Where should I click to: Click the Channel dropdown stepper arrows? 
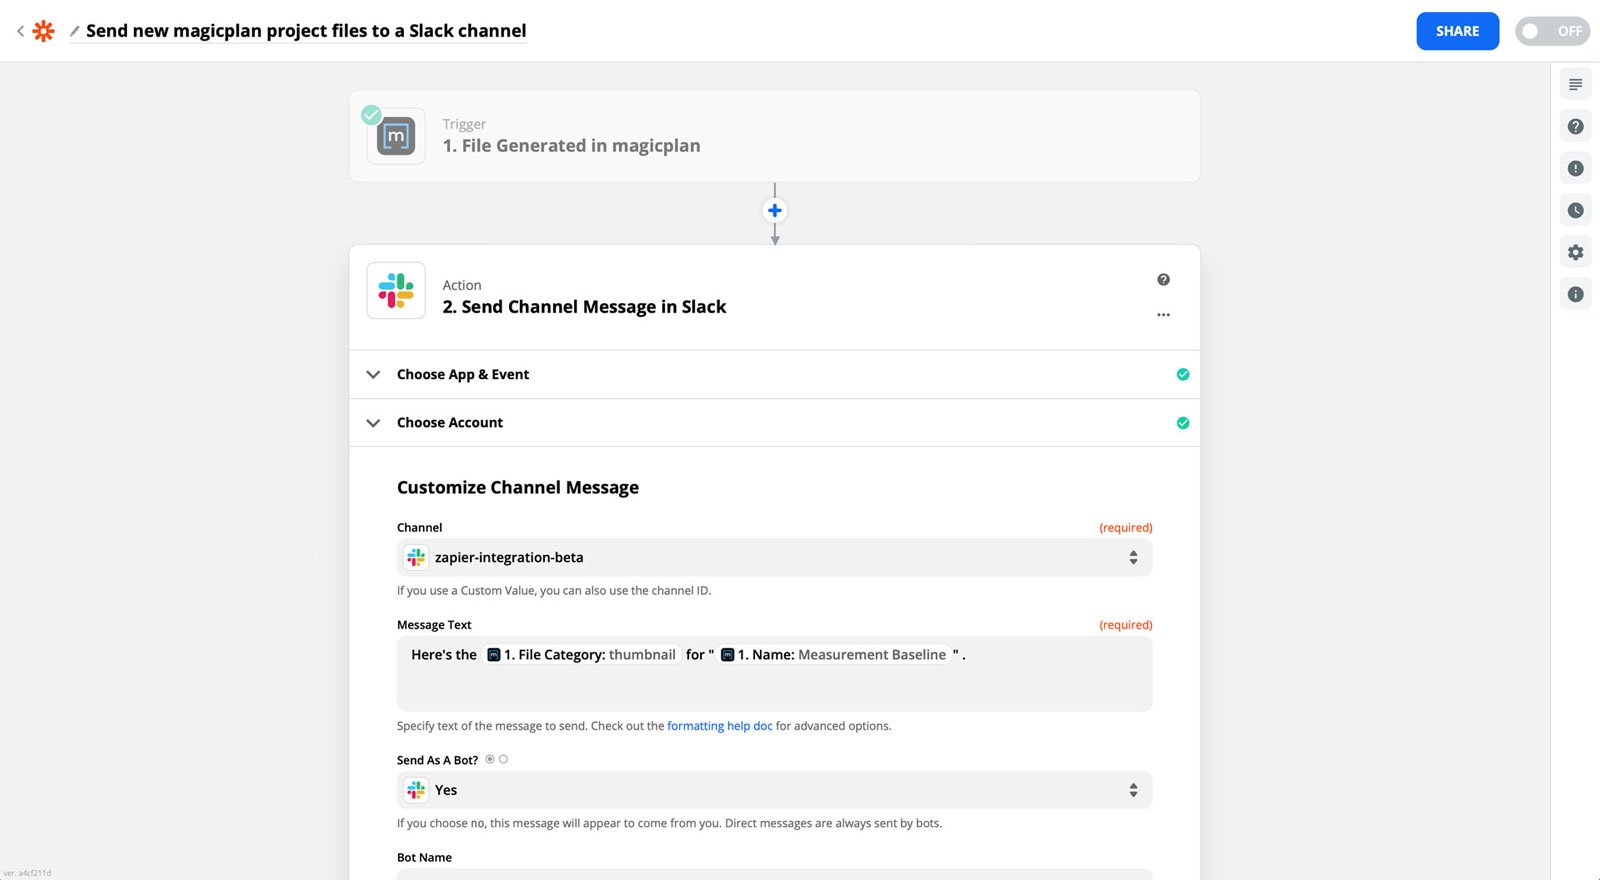1133,558
